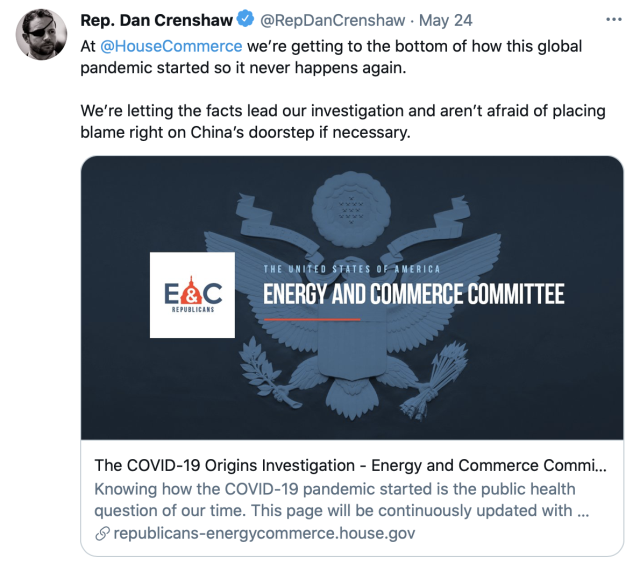Click the red underline beneath the committee heading
Image resolution: width=640 pixels, height=564 pixels.
312,320
